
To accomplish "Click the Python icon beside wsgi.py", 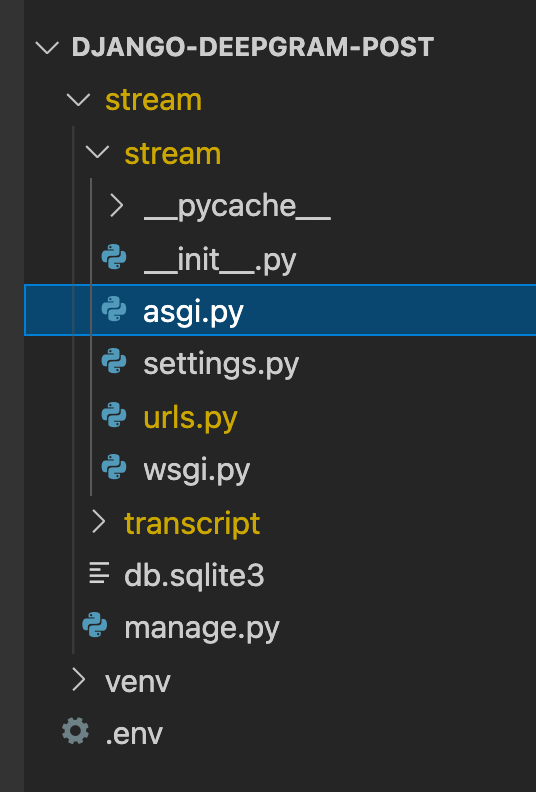I will (114, 467).
